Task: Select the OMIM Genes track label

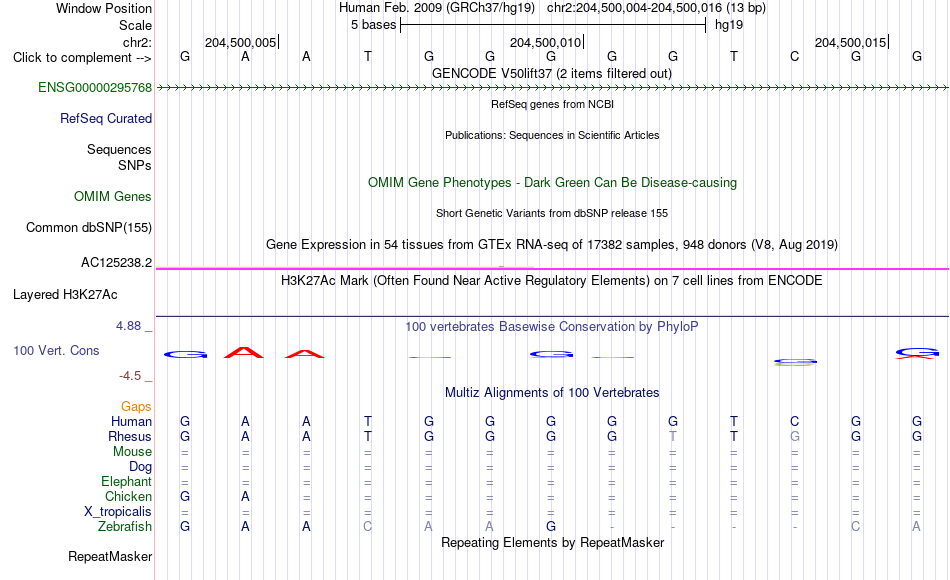Action: 112,196
